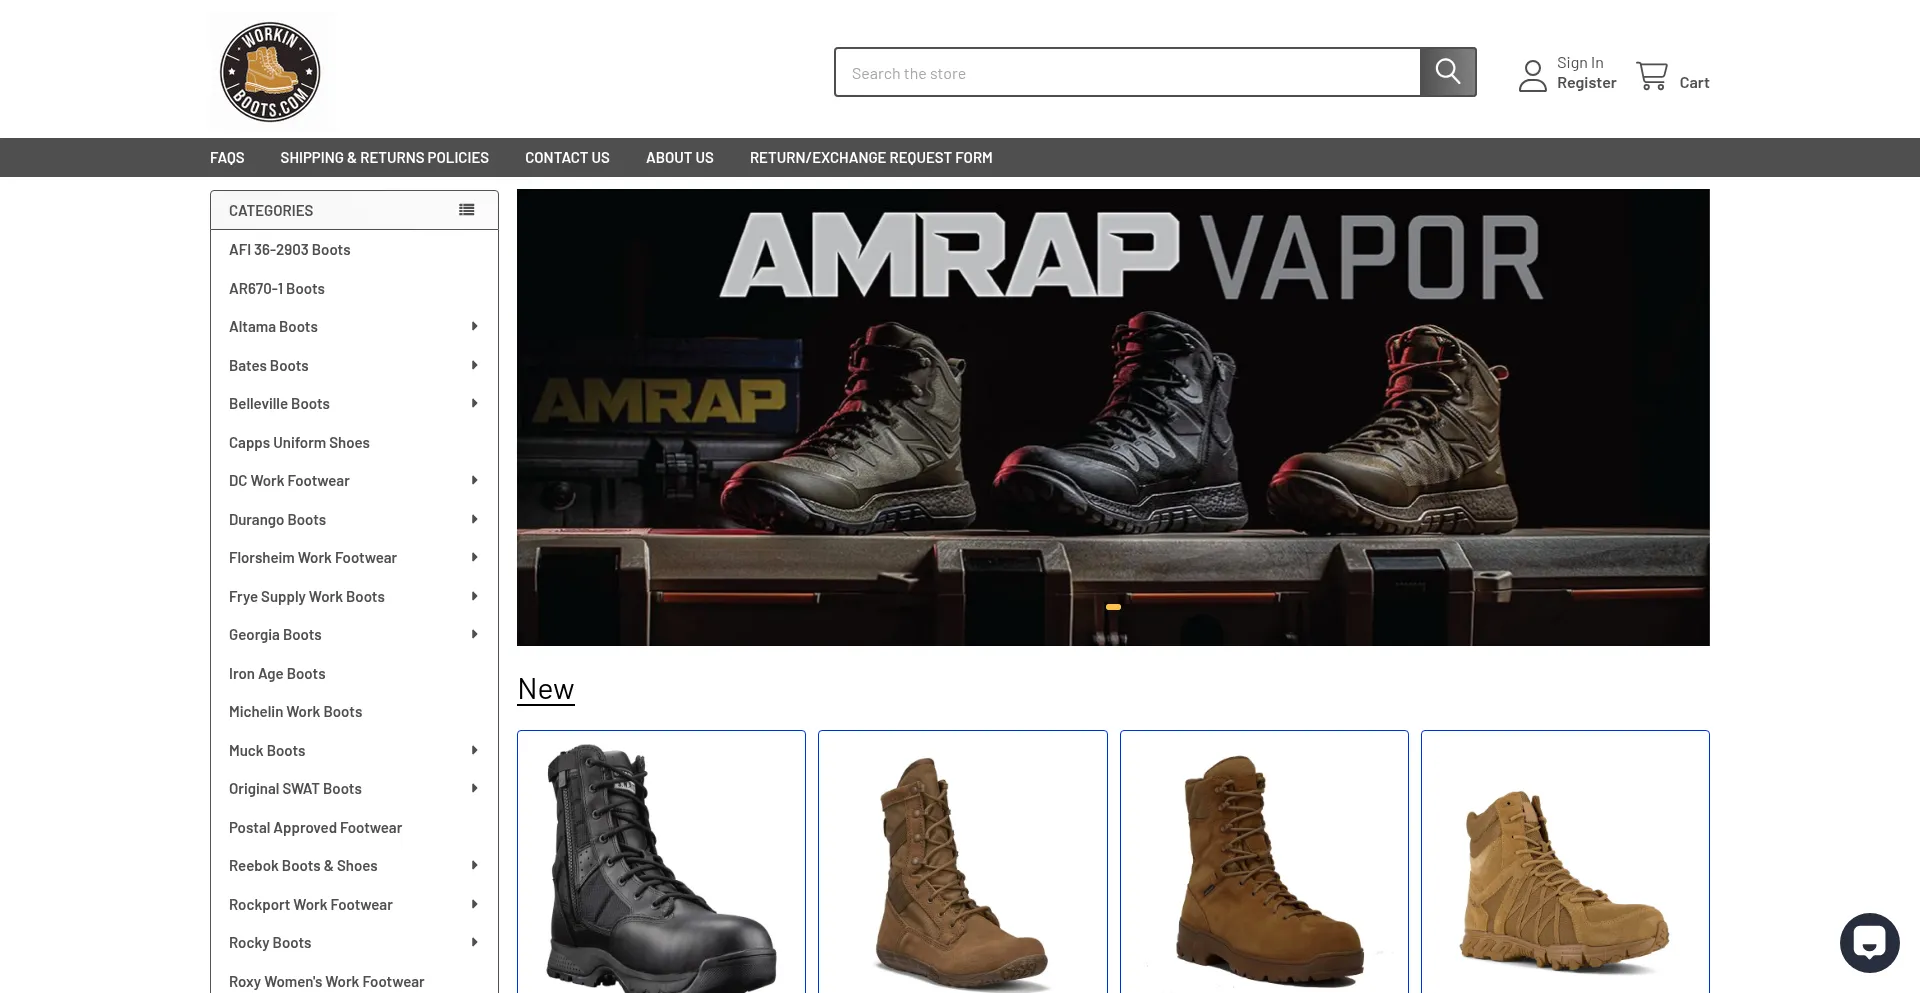The image size is (1920, 993).
Task: Open the RETURN/EXCHANGE REQUEST FORM page
Action: point(871,157)
